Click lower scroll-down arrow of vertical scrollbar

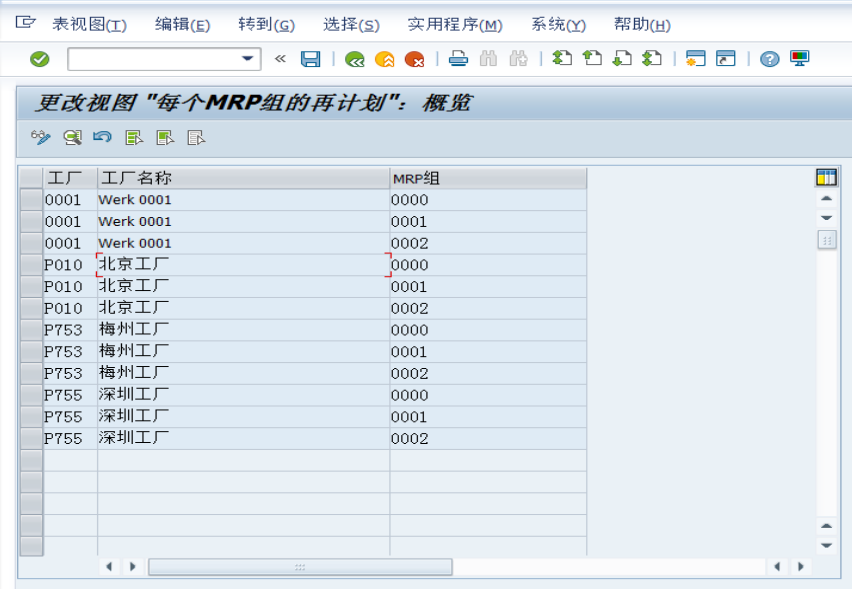[826, 545]
